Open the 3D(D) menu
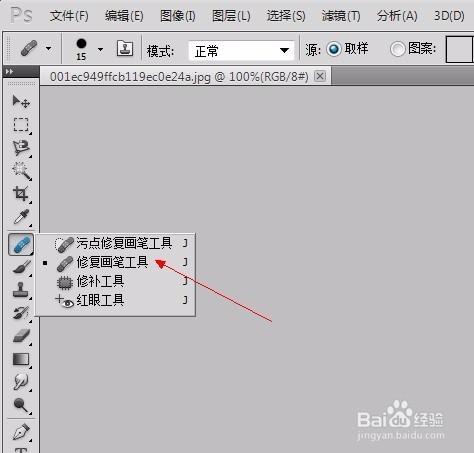This screenshot has width=474, height=453. [449, 16]
